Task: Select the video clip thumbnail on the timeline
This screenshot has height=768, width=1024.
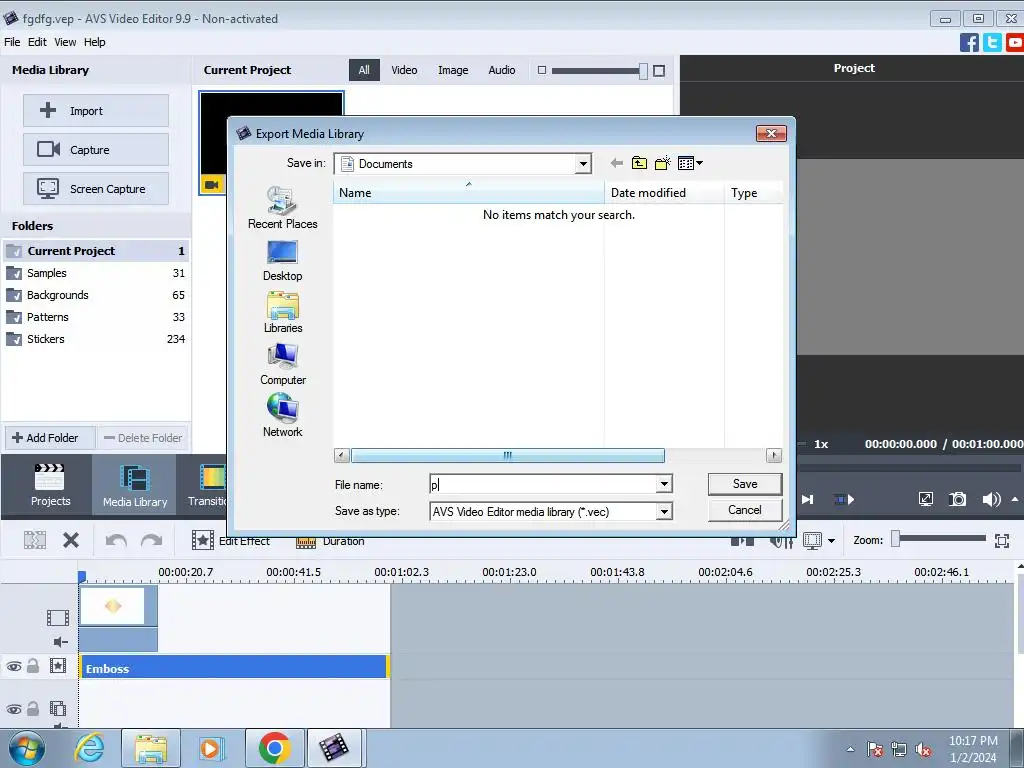Action: (x=112, y=606)
